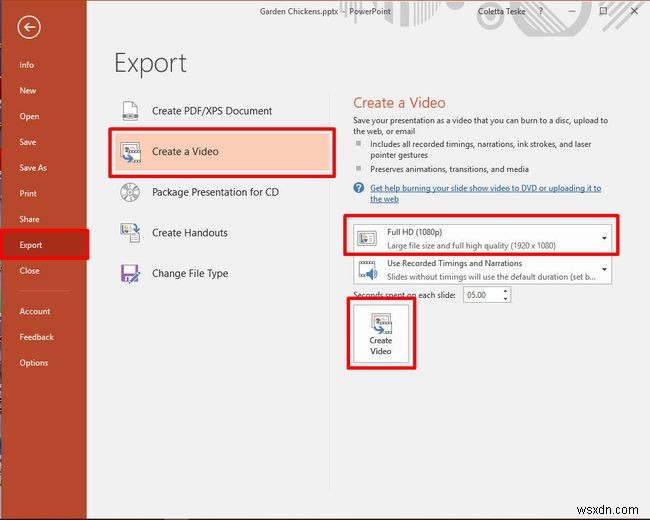
Task: Click the Coletta Teske account name
Action: [502, 11]
